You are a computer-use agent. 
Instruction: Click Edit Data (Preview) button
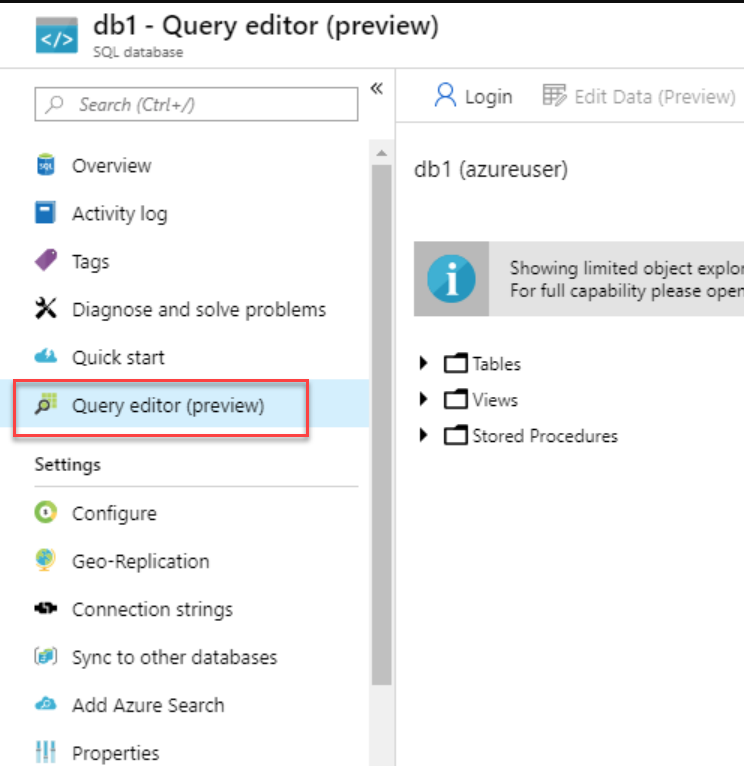pos(639,96)
